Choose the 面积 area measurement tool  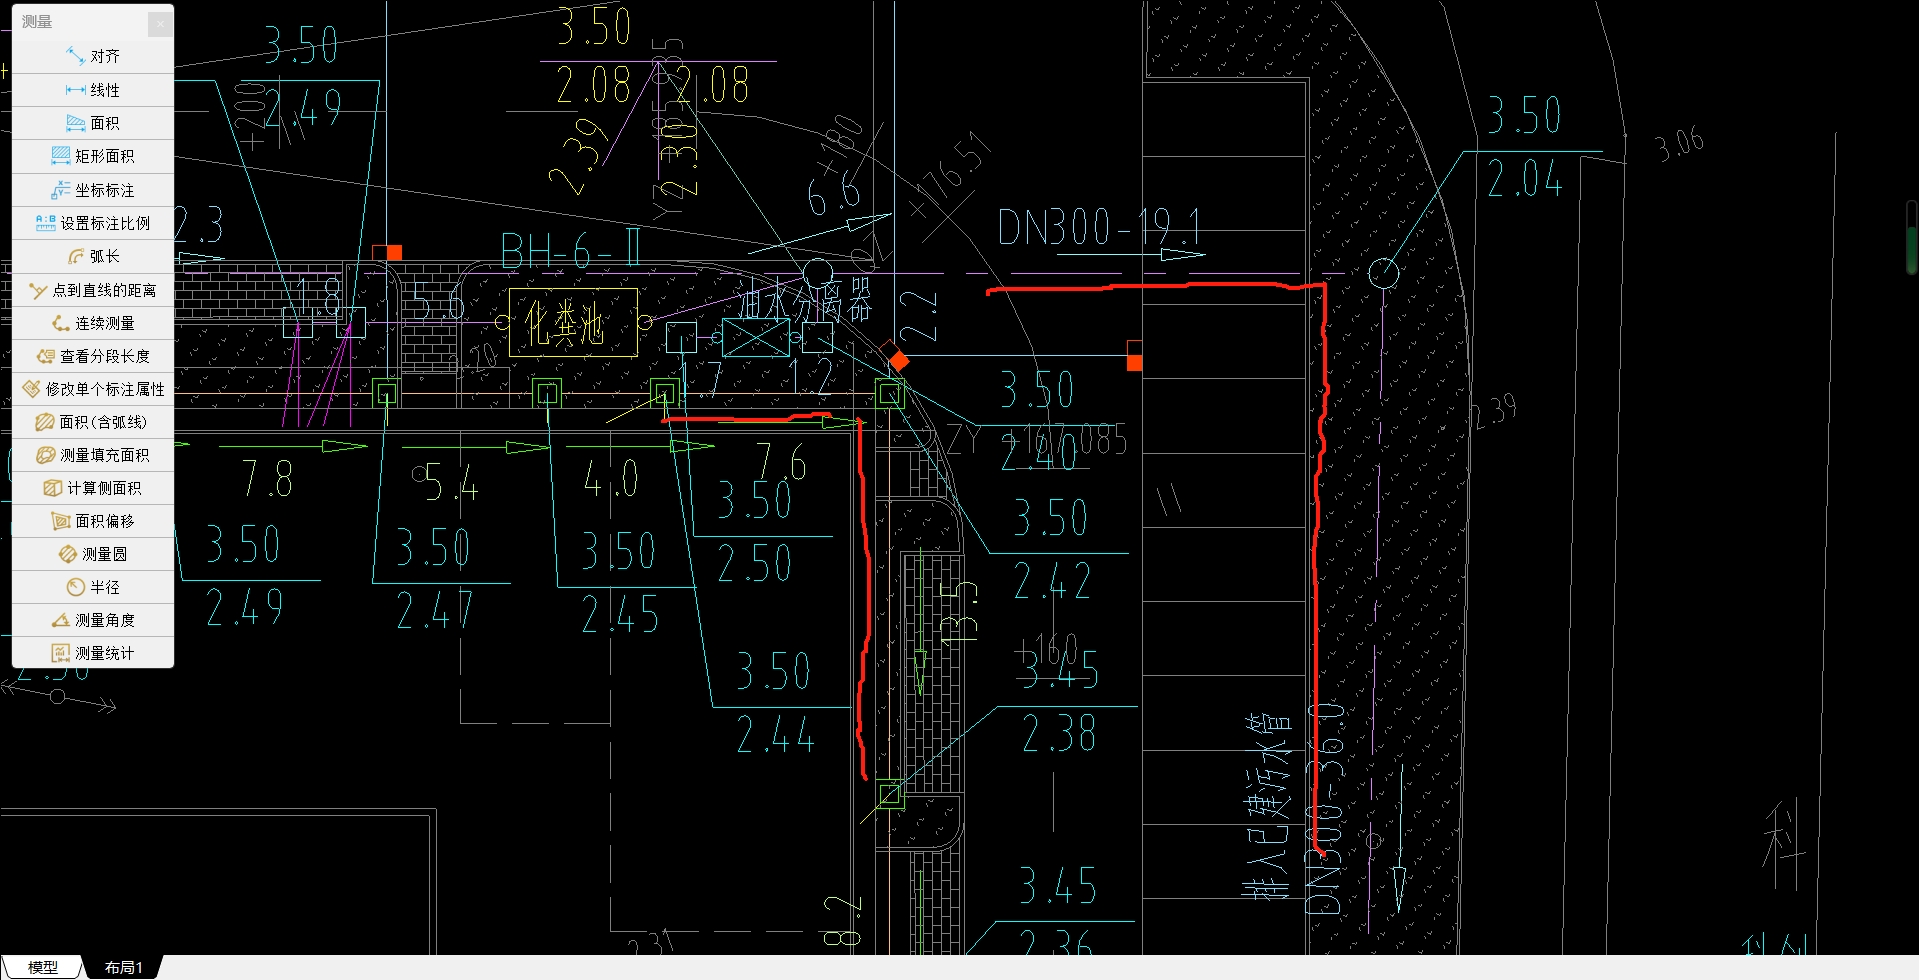[93, 123]
